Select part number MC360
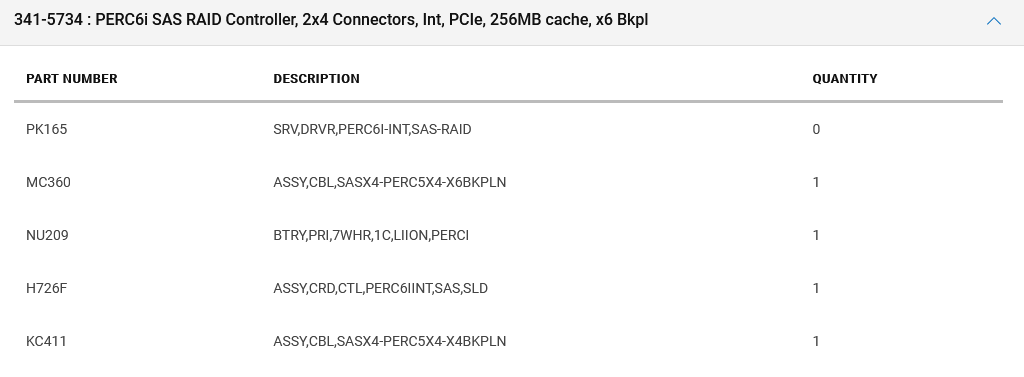This screenshot has width=1024, height=377. tap(48, 182)
